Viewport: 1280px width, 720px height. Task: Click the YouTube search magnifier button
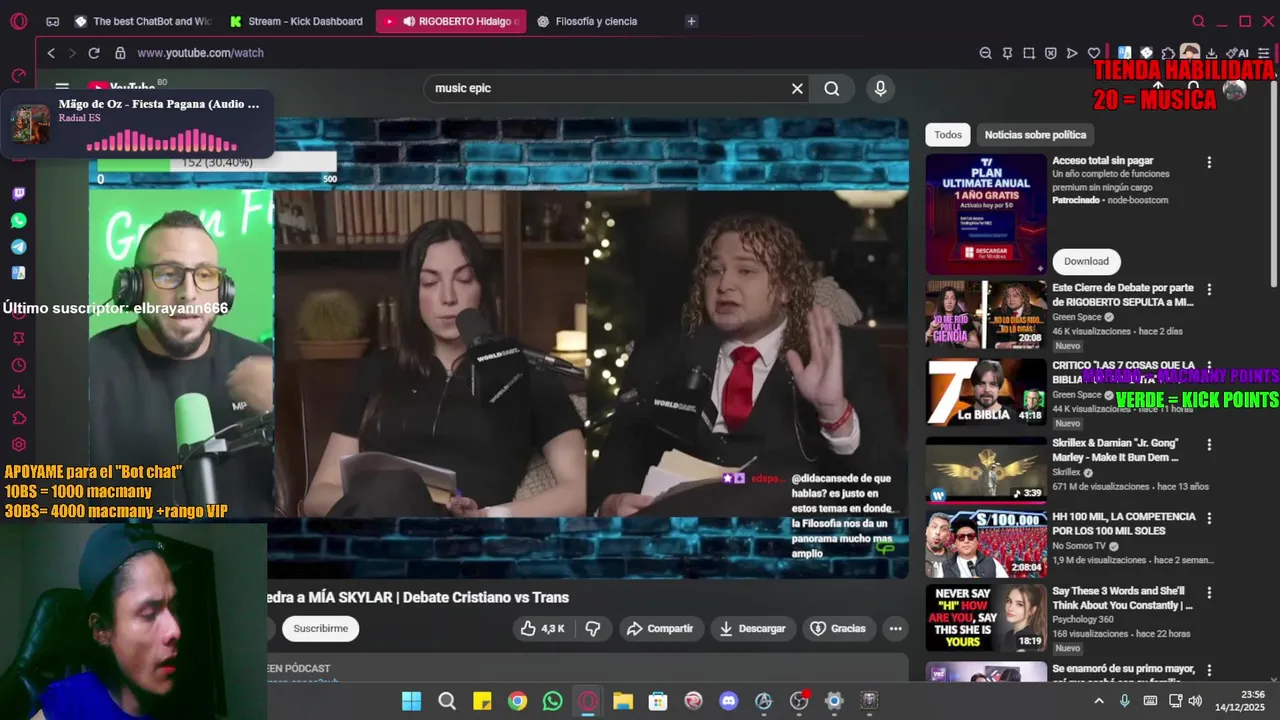click(x=832, y=88)
